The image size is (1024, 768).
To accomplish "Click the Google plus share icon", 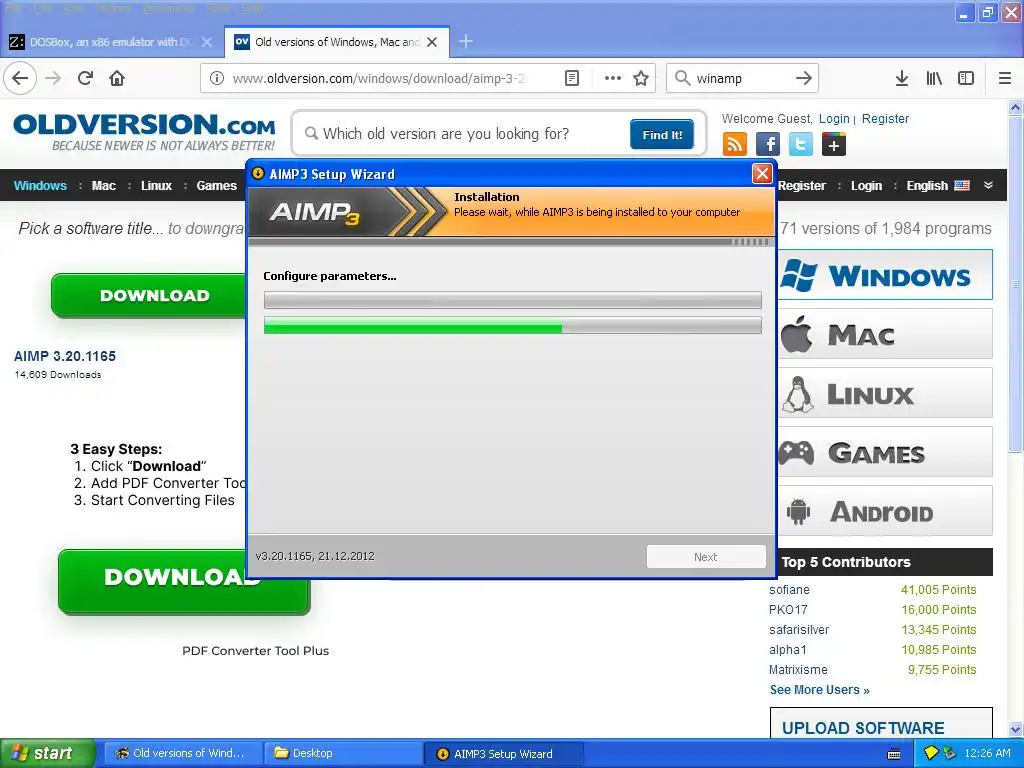I will pyautogui.click(x=833, y=144).
